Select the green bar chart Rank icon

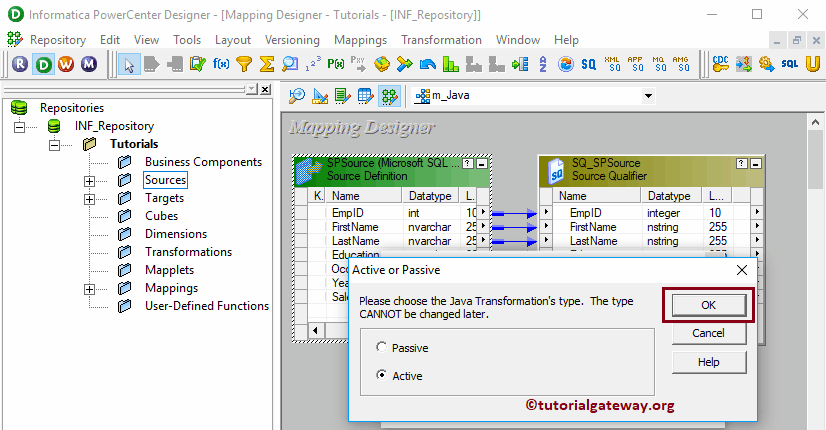[x=450, y=64]
